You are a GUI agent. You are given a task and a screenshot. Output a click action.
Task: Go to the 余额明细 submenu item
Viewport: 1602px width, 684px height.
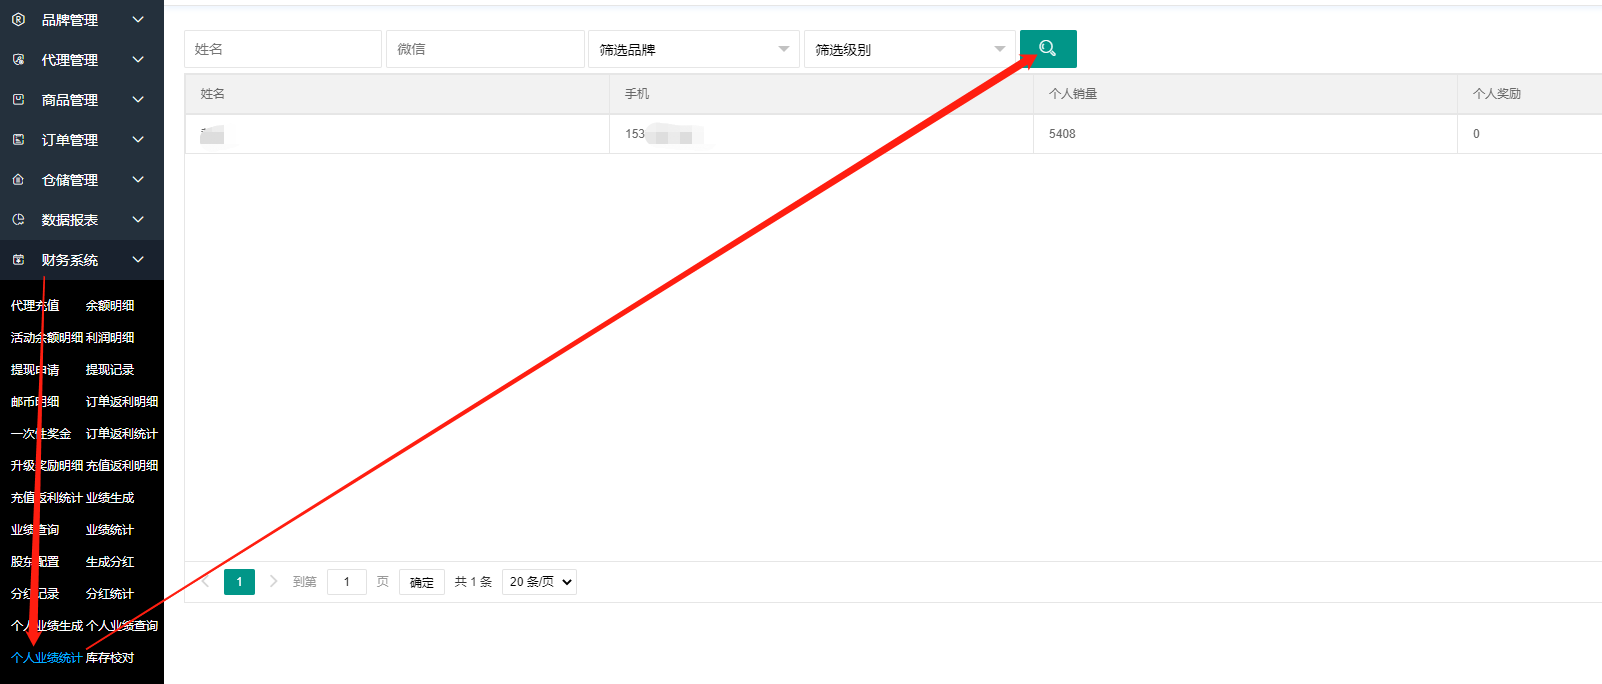110,306
